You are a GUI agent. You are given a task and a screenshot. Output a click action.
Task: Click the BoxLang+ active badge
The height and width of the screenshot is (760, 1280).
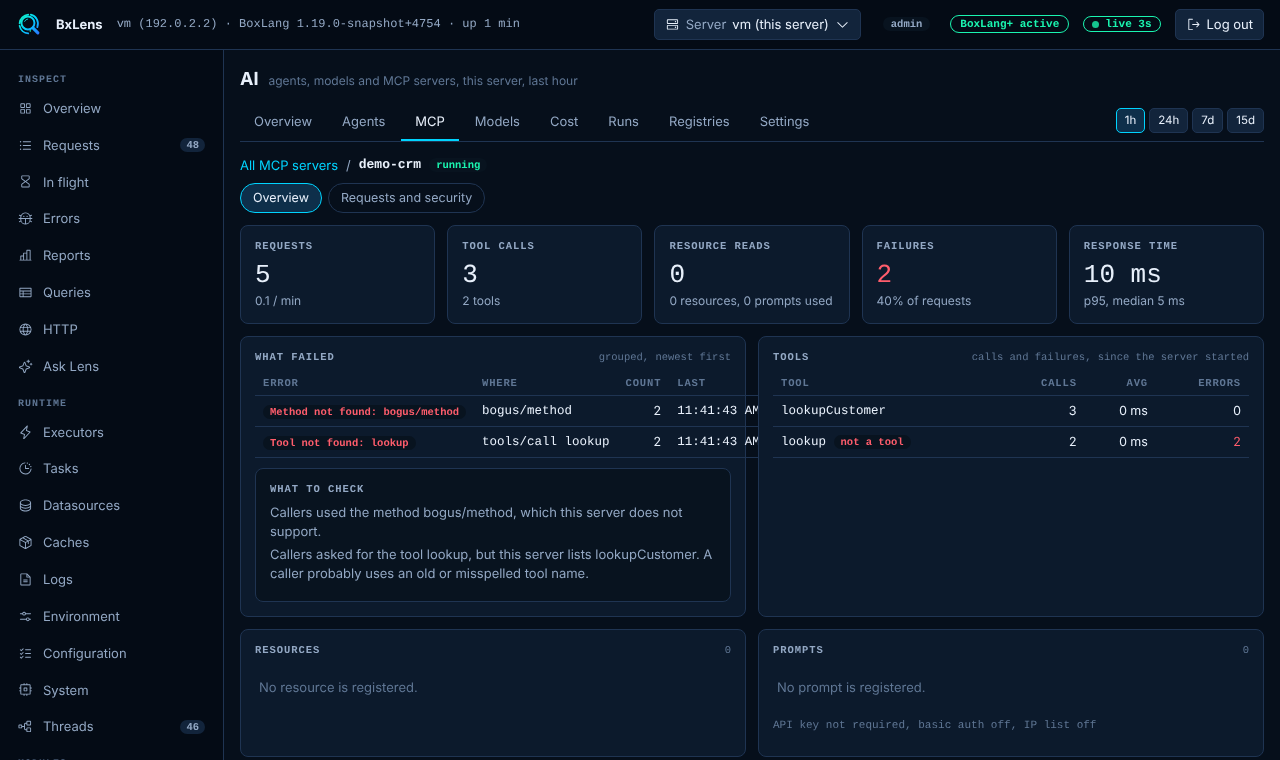1009,24
